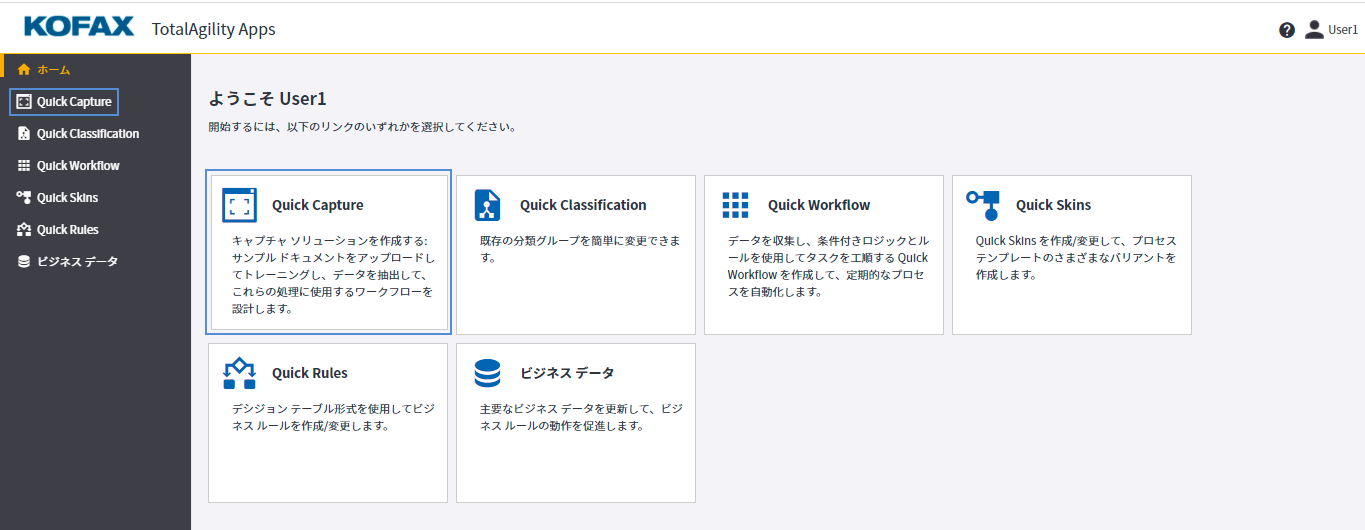Click sidebar Quick Rules icon
1365x530 pixels.
point(24,230)
